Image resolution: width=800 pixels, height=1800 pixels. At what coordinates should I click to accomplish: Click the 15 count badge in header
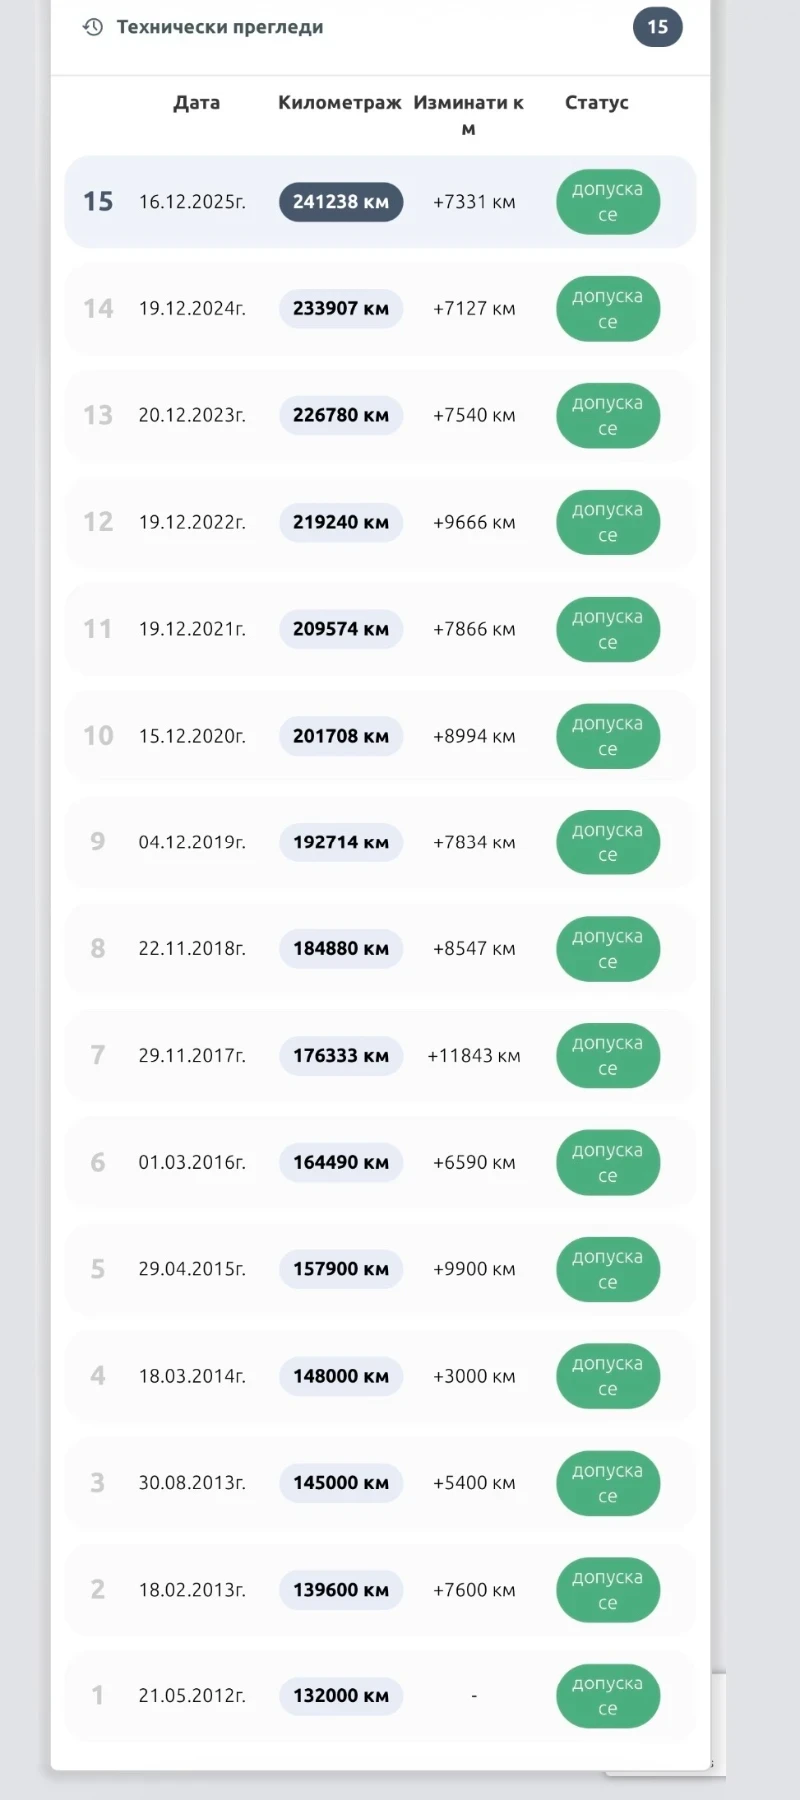pos(657,27)
